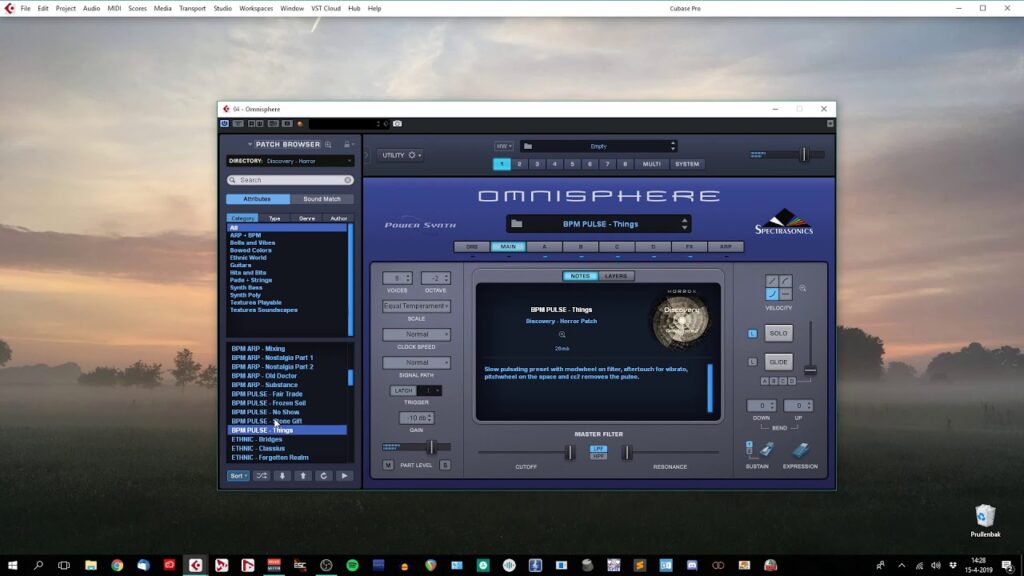1024x576 pixels.
Task: Click the MULTI button
Action: (x=651, y=165)
